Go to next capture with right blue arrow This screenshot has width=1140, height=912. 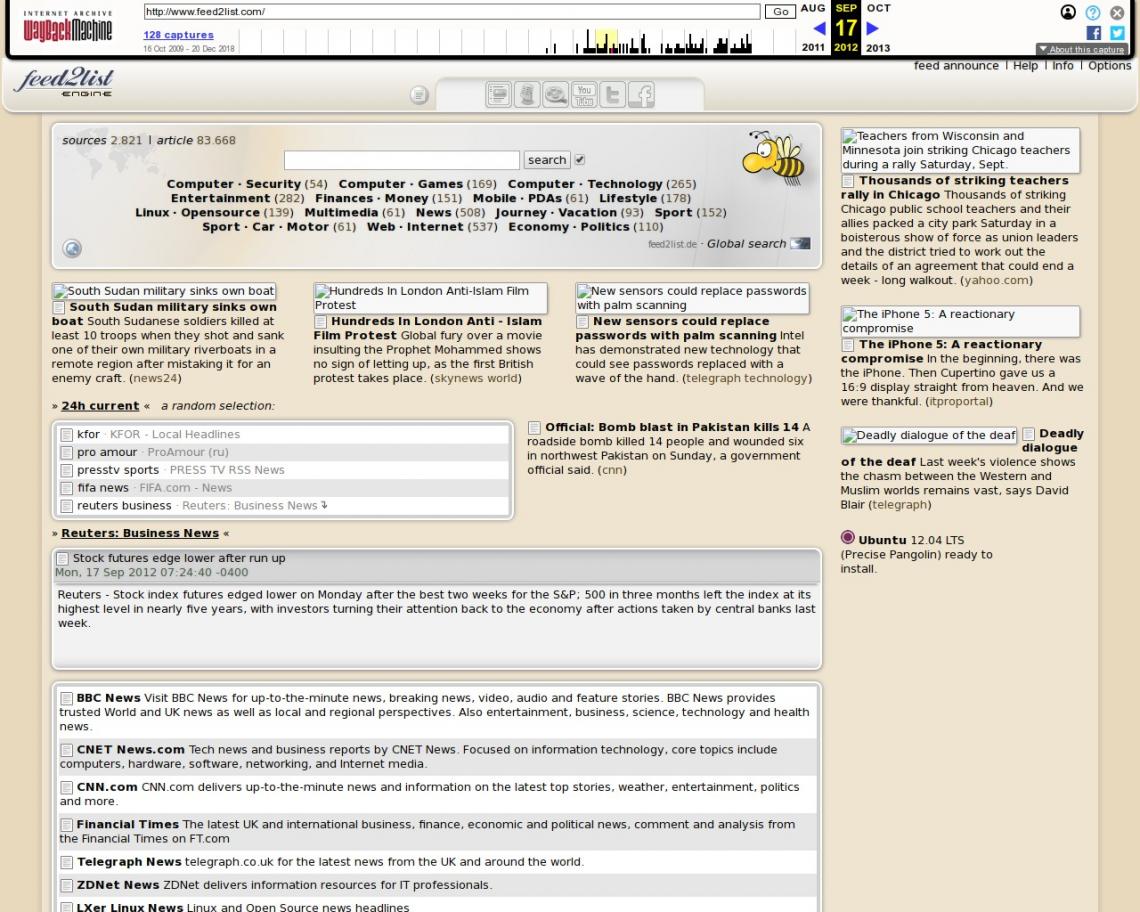pyautogui.click(x=872, y=28)
